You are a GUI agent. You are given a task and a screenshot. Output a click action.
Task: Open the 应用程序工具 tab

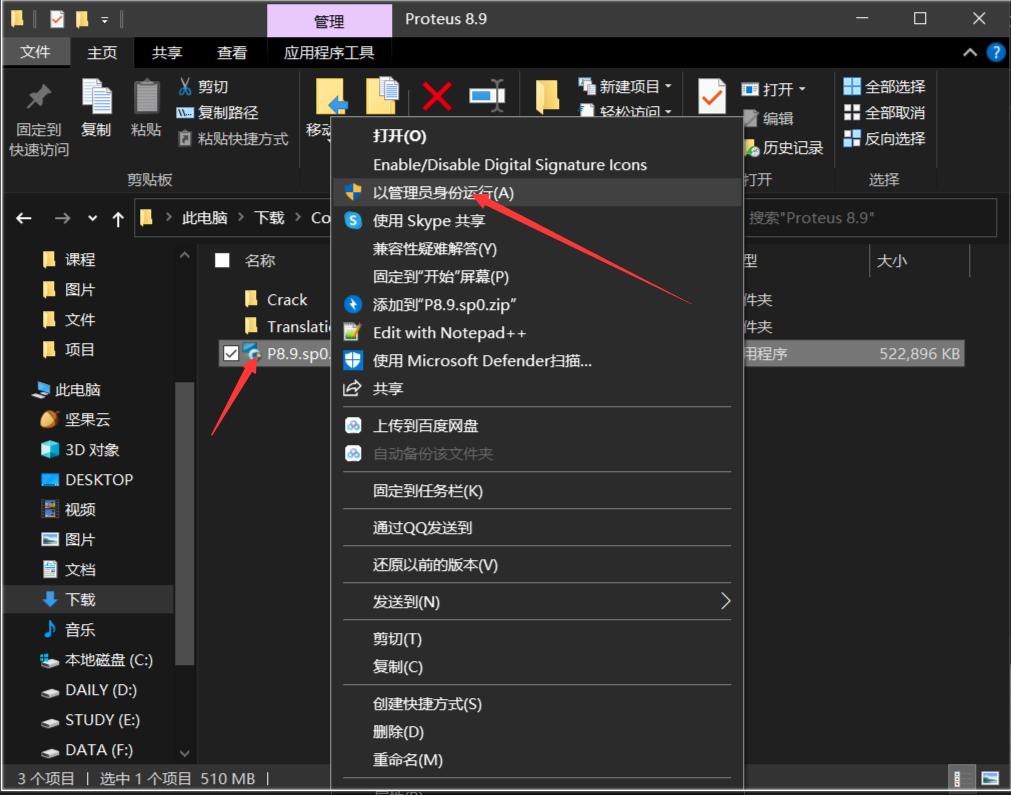[329, 53]
